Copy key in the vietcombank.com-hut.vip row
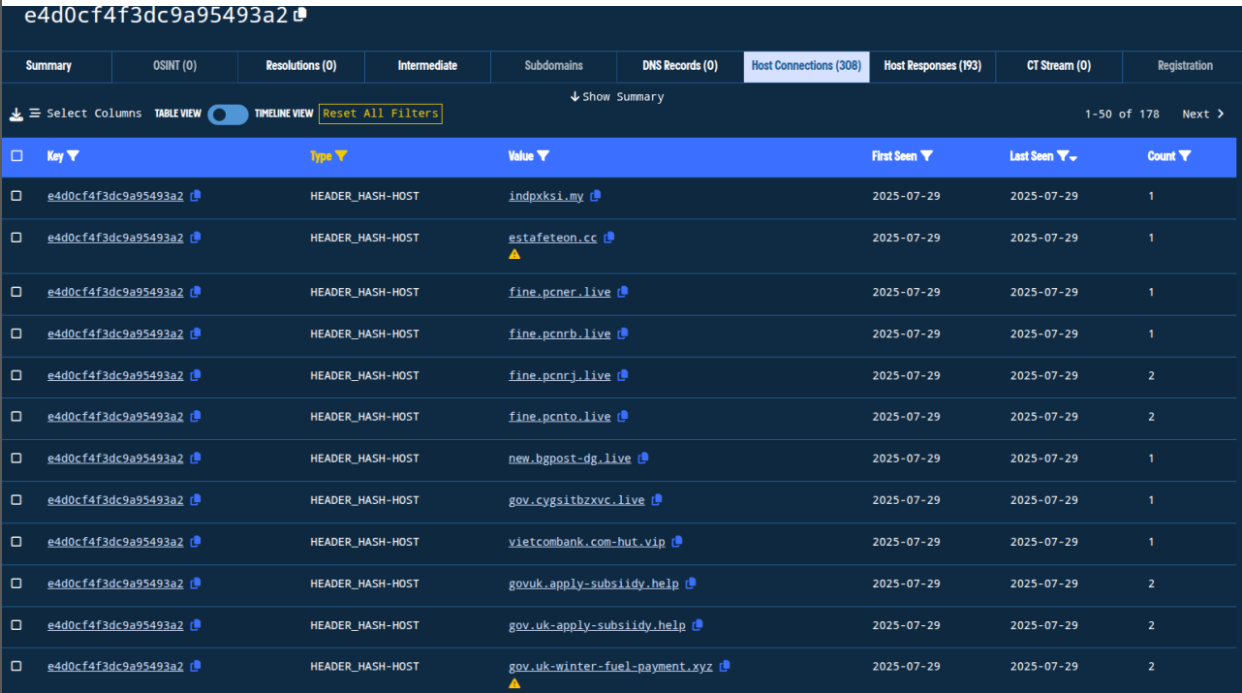Viewport: 1242px width, 693px height. tap(195, 542)
